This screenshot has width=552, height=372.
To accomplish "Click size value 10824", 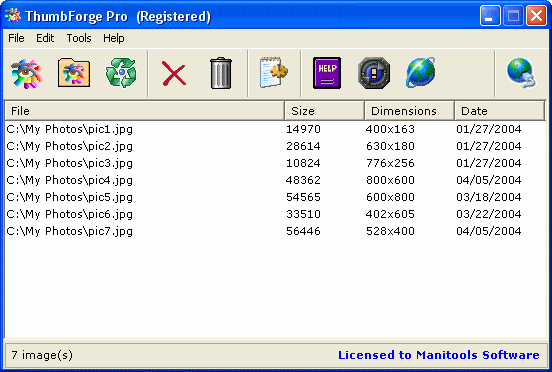I will pyautogui.click(x=303, y=163).
